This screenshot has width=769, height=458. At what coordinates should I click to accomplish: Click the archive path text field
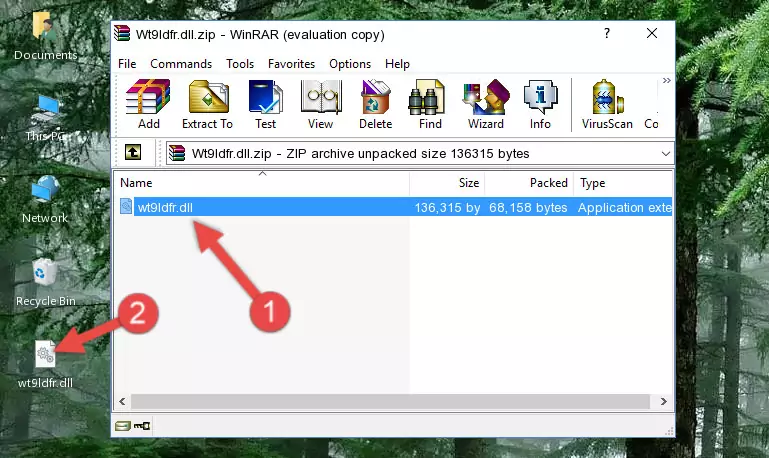tap(420, 153)
